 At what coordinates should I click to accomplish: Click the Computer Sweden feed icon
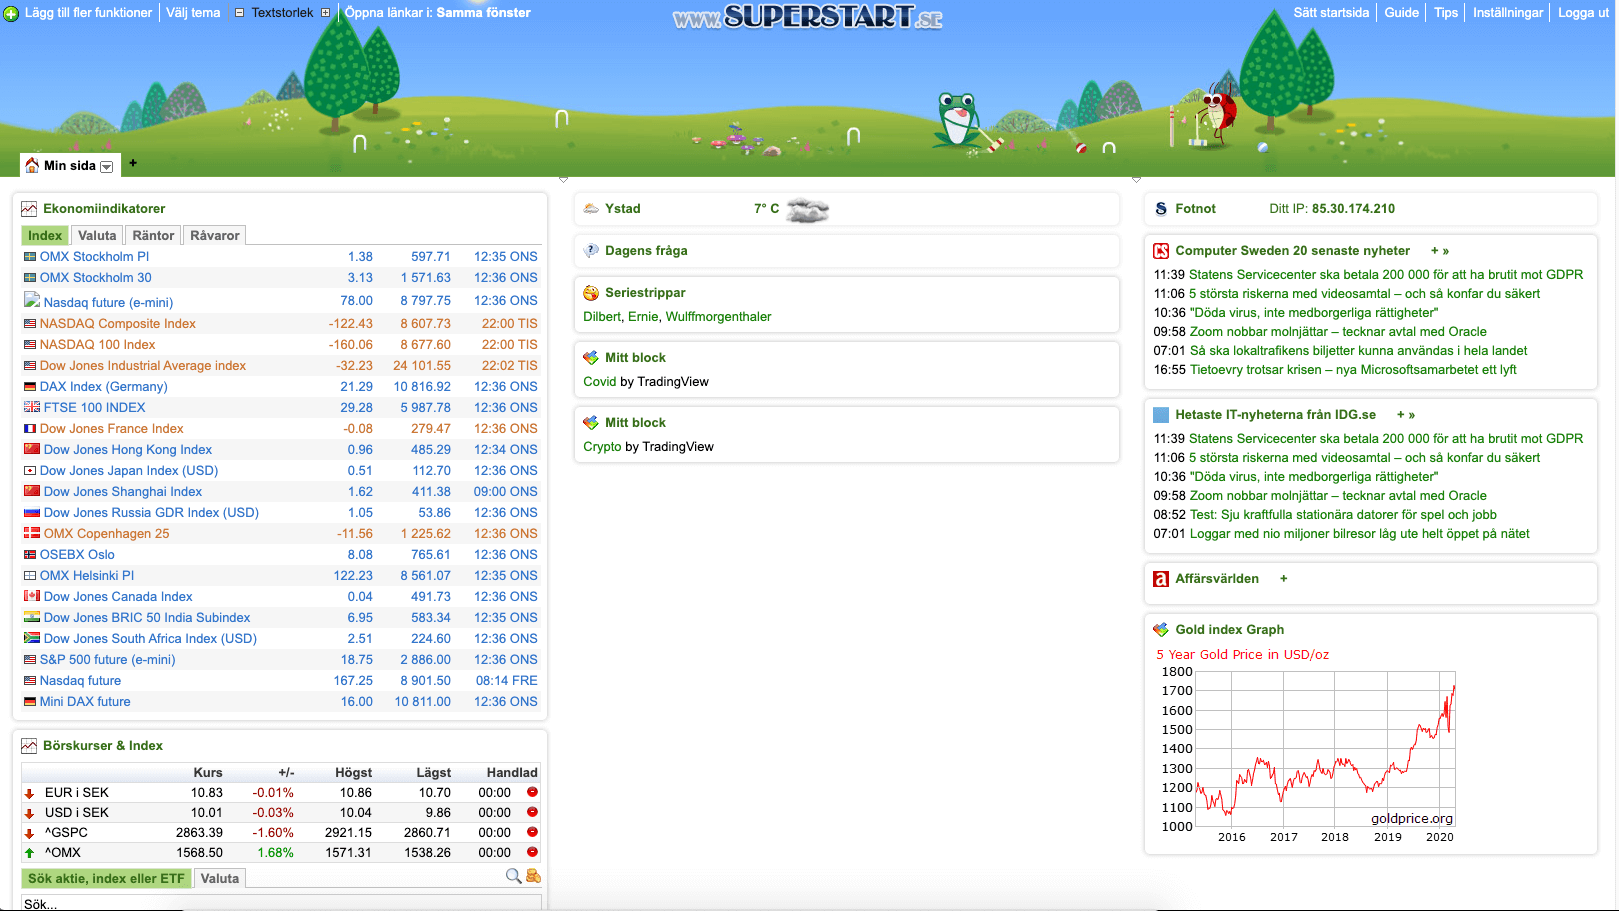1161,251
